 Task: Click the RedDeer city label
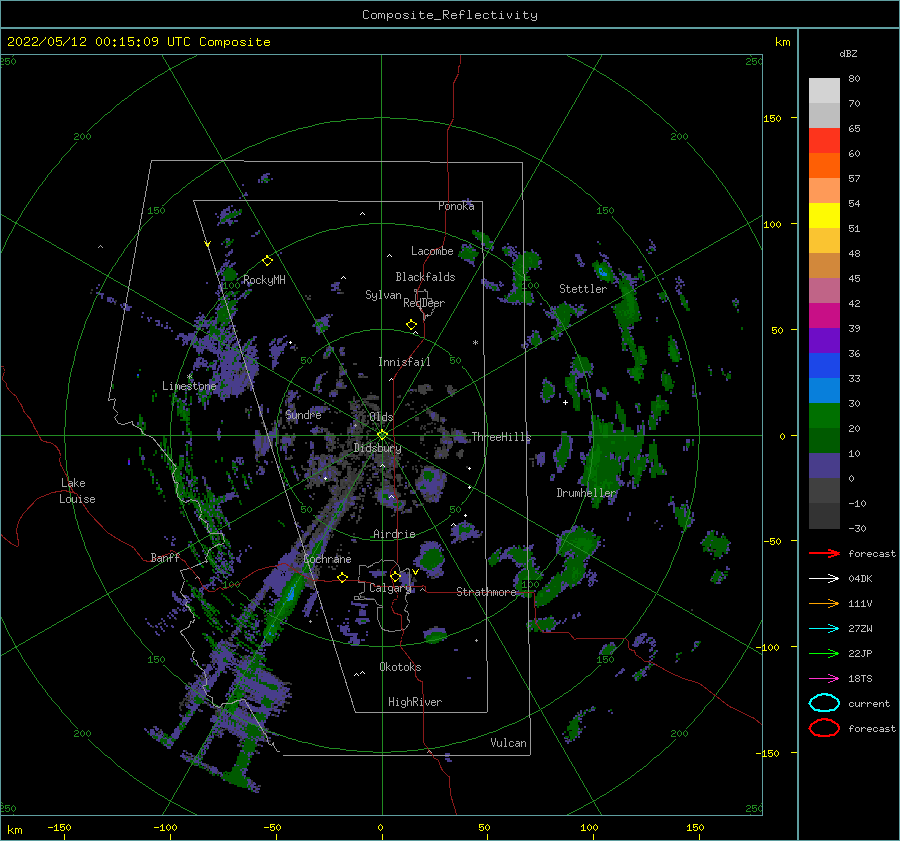(424, 303)
